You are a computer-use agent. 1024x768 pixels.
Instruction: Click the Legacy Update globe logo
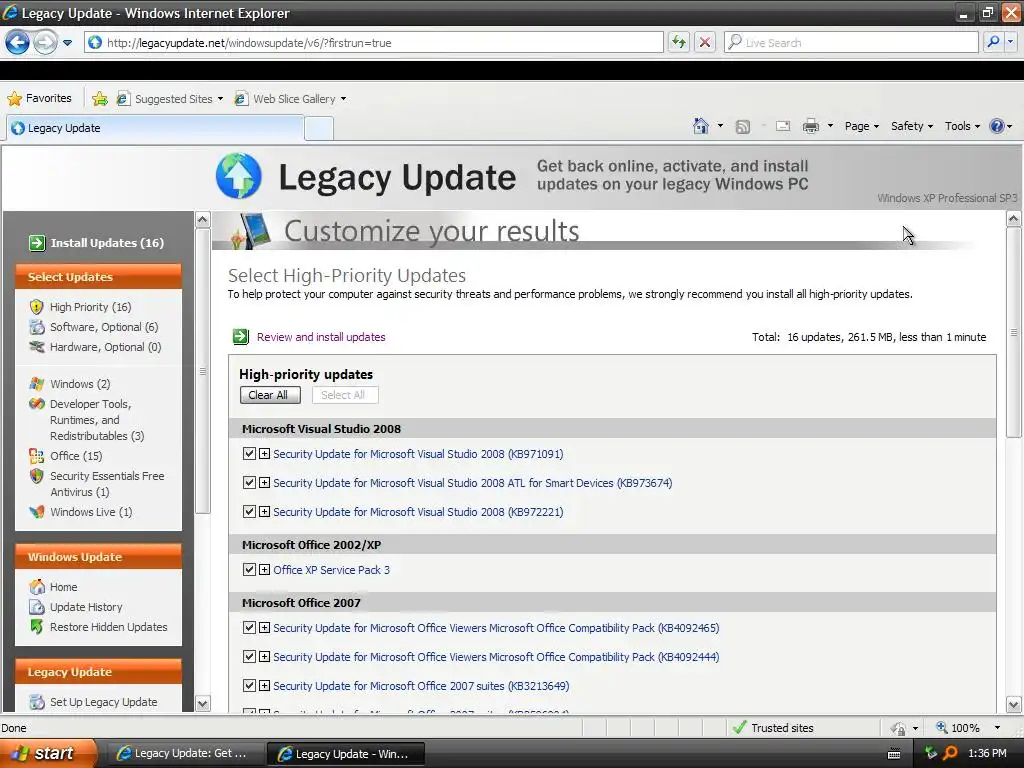(x=239, y=176)
